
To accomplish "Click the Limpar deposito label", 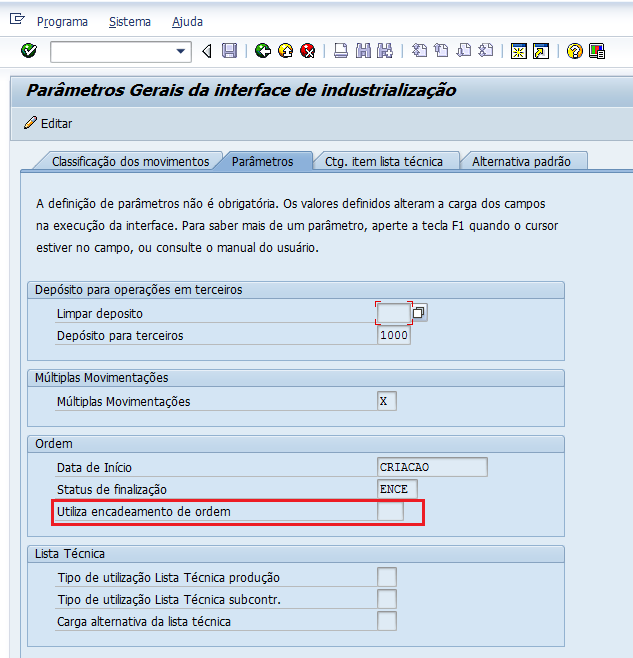I will (x=100, y=314).
